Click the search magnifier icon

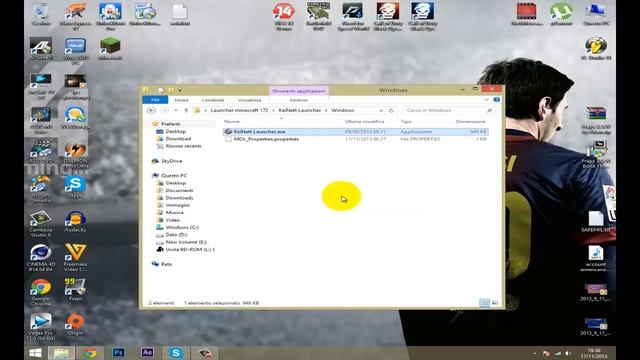[x=489, y=111]
